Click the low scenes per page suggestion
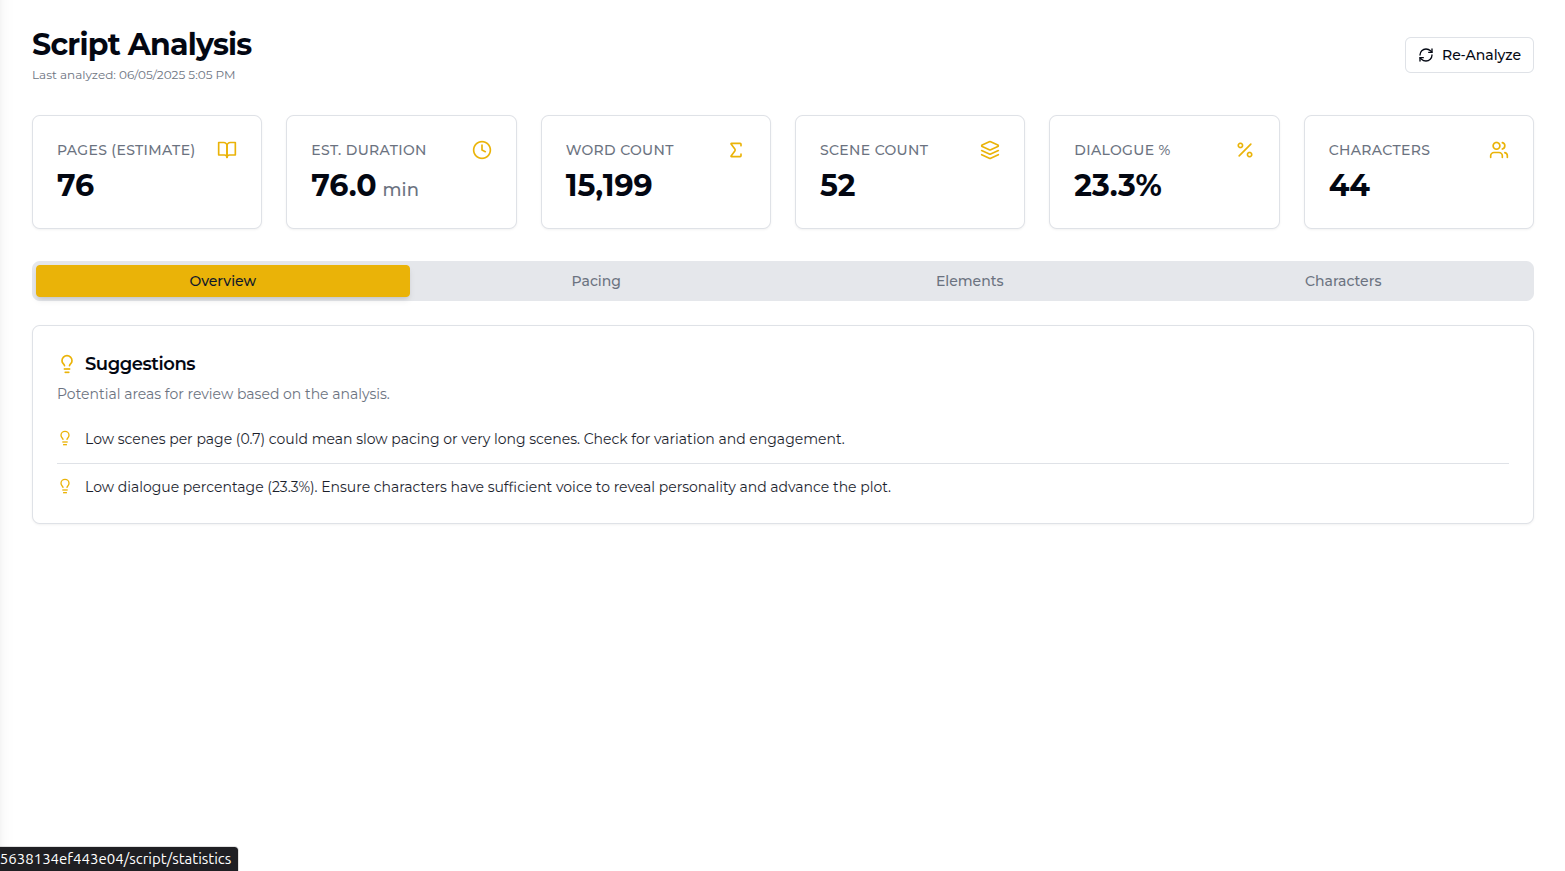Viewport: 1565px width, 871px height. tap(465, 439)
